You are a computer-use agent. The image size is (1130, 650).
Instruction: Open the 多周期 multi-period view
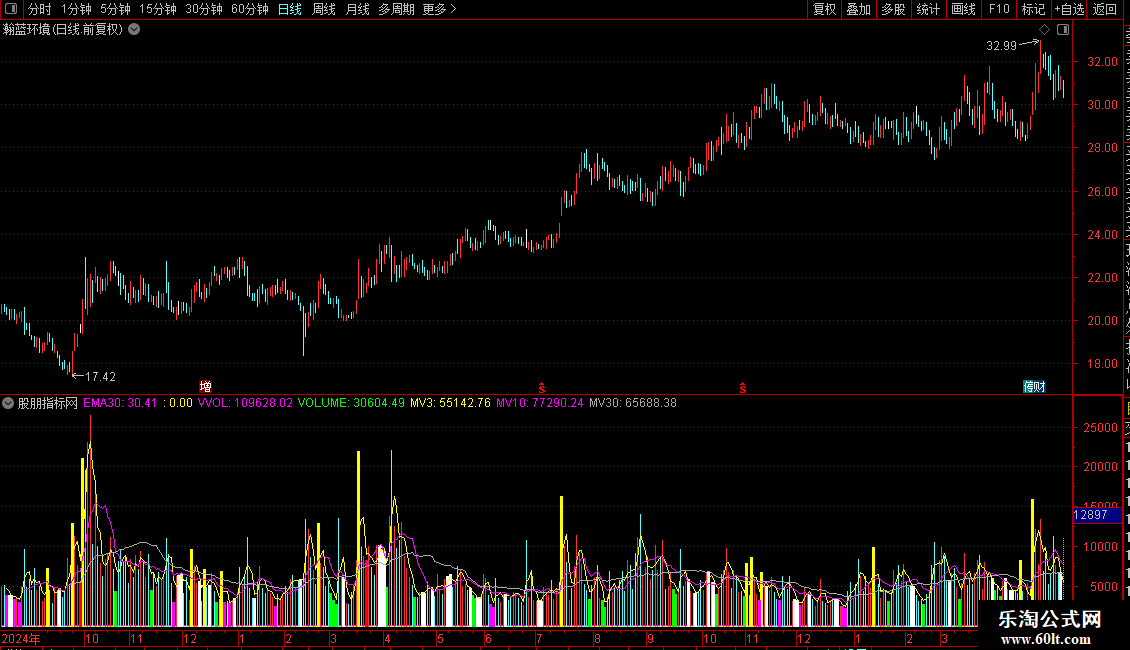396,9
